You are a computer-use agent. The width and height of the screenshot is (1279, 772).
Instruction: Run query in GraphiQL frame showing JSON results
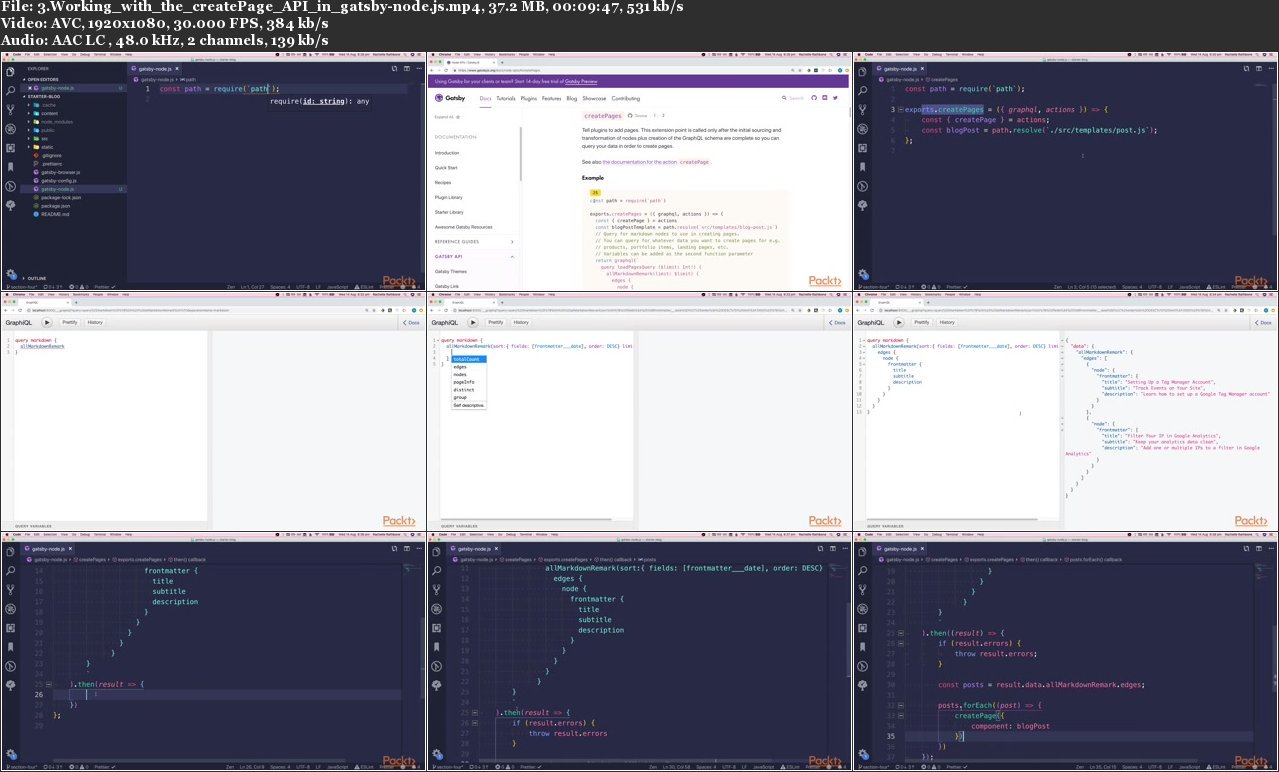tap(901, 322)
